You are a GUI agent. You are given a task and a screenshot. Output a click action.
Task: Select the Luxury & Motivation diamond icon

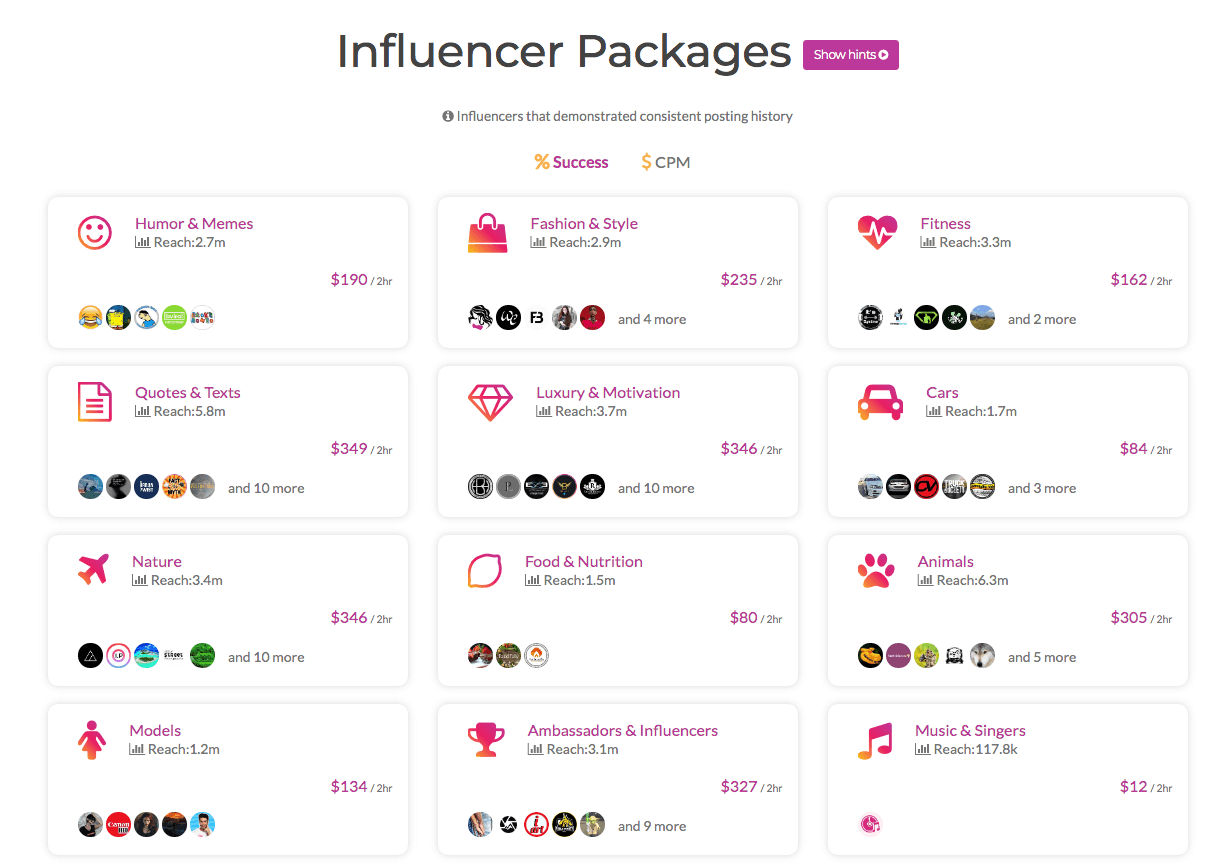[x=490, y=402]
